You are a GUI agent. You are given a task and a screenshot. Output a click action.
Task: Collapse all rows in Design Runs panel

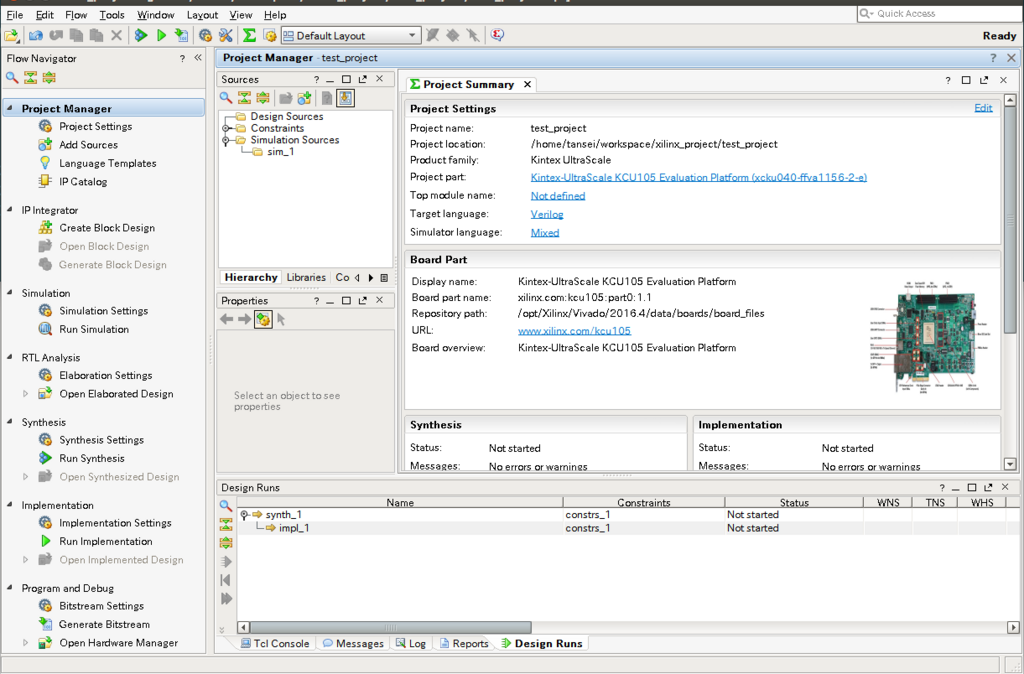pos(226,524)
